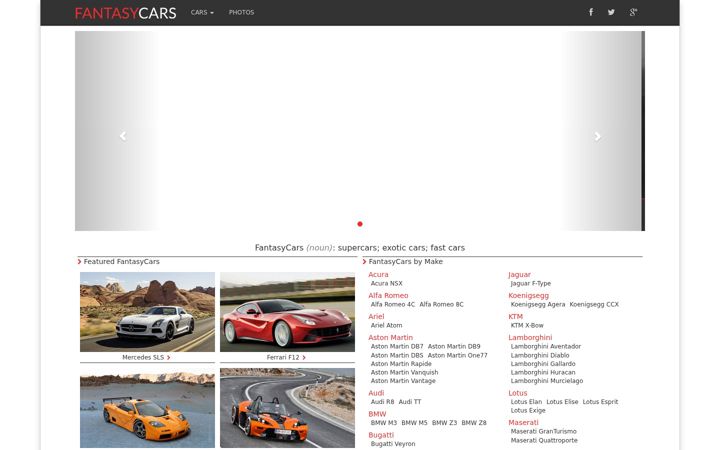Viewport: 720px width, 450px height.
Task: Open the Koenigsegg make heading
Action: (529, 295)
